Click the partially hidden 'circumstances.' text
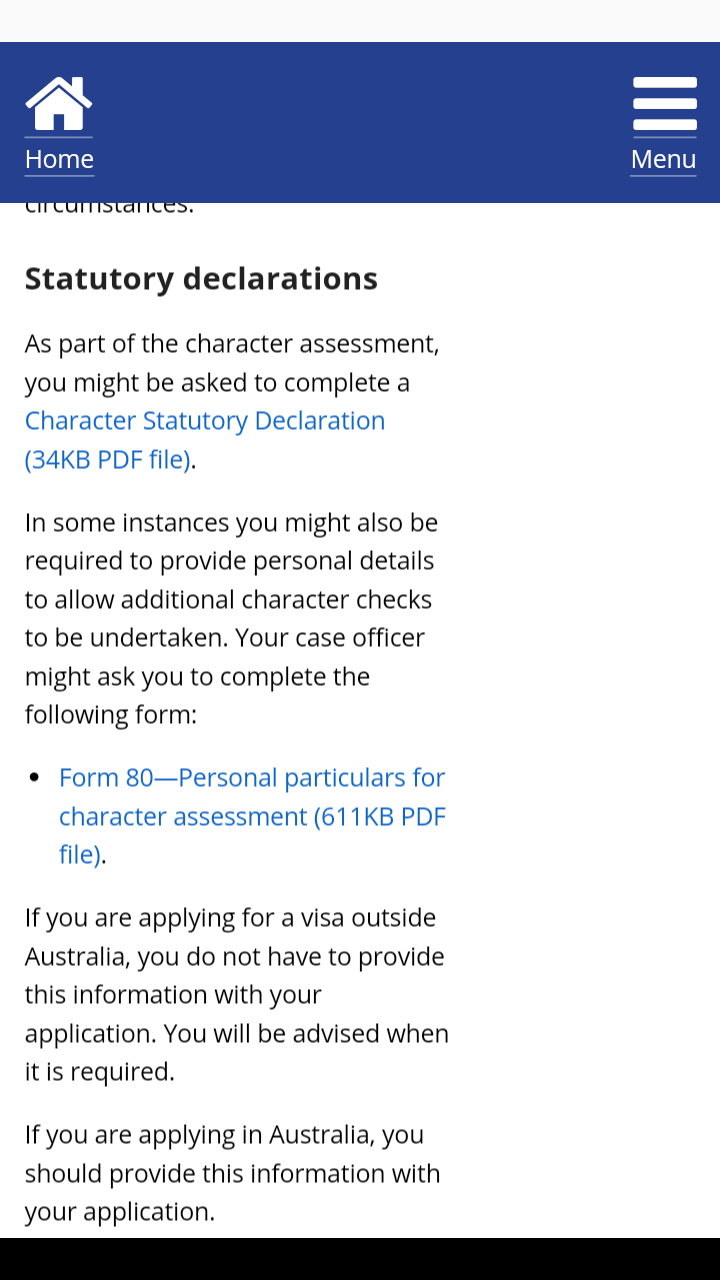The width and height of the screenshot is (720, 1280). [x=109, y=208]
